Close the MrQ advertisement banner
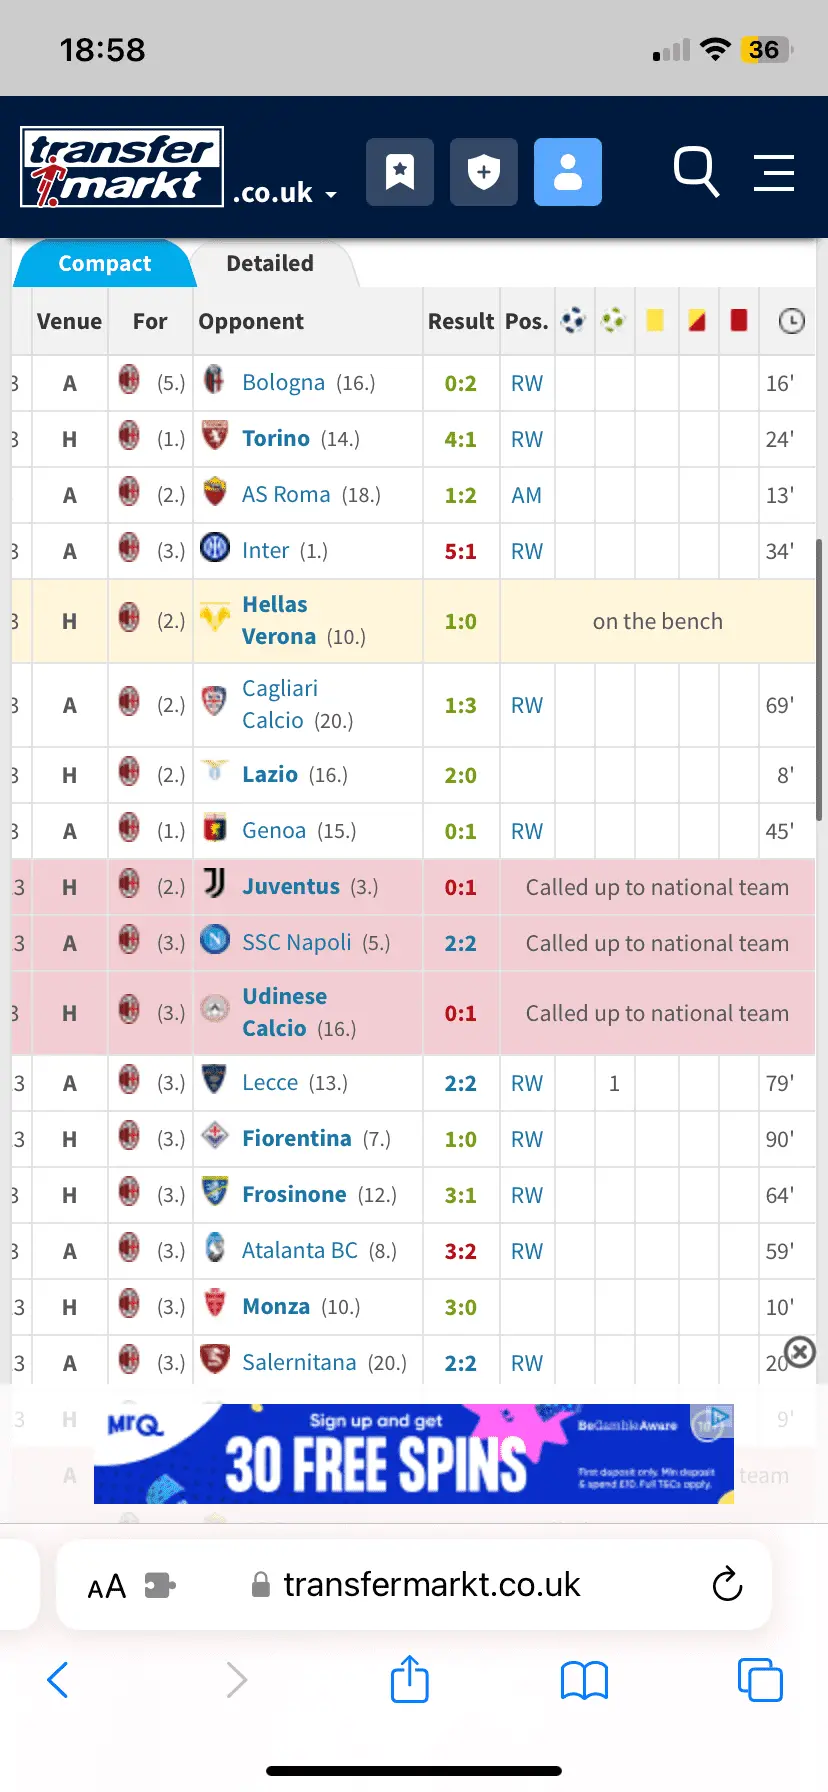 tap(800, 1352)
